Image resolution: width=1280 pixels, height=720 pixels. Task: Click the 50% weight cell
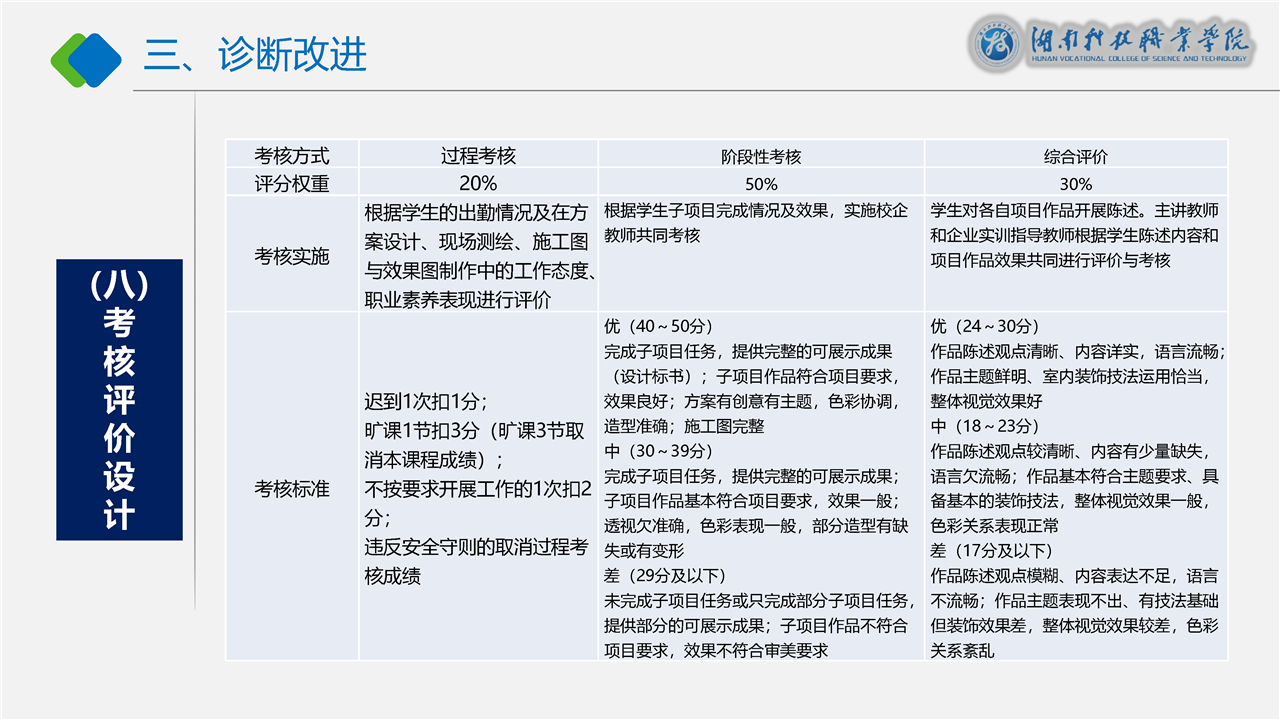tap(761, 185)
